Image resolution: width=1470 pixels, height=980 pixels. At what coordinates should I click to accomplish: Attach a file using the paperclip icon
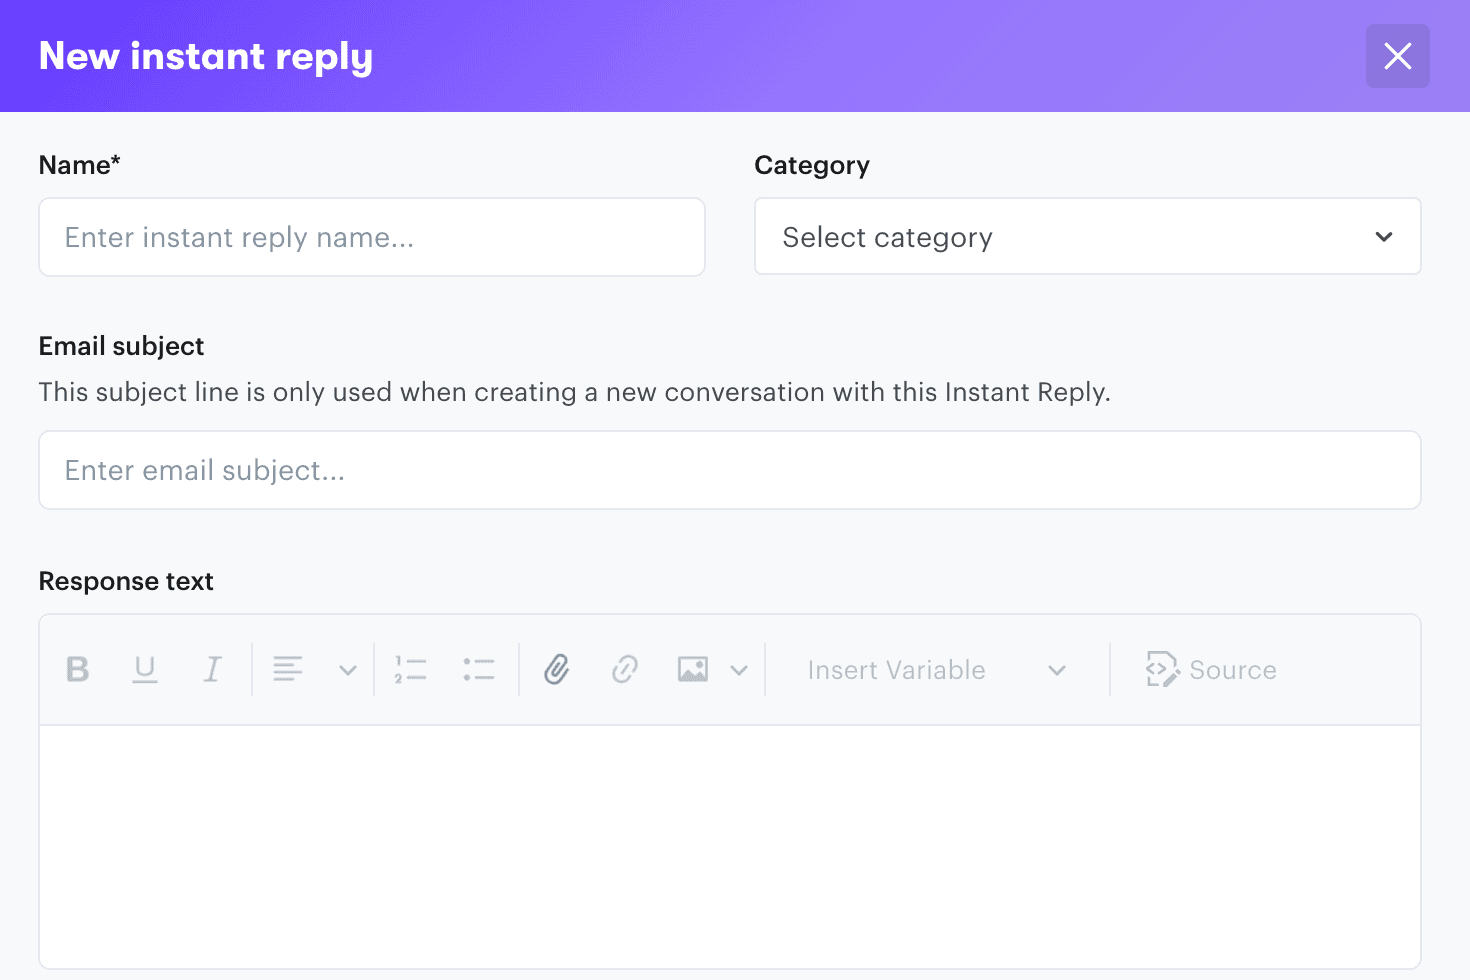(556, 669)
